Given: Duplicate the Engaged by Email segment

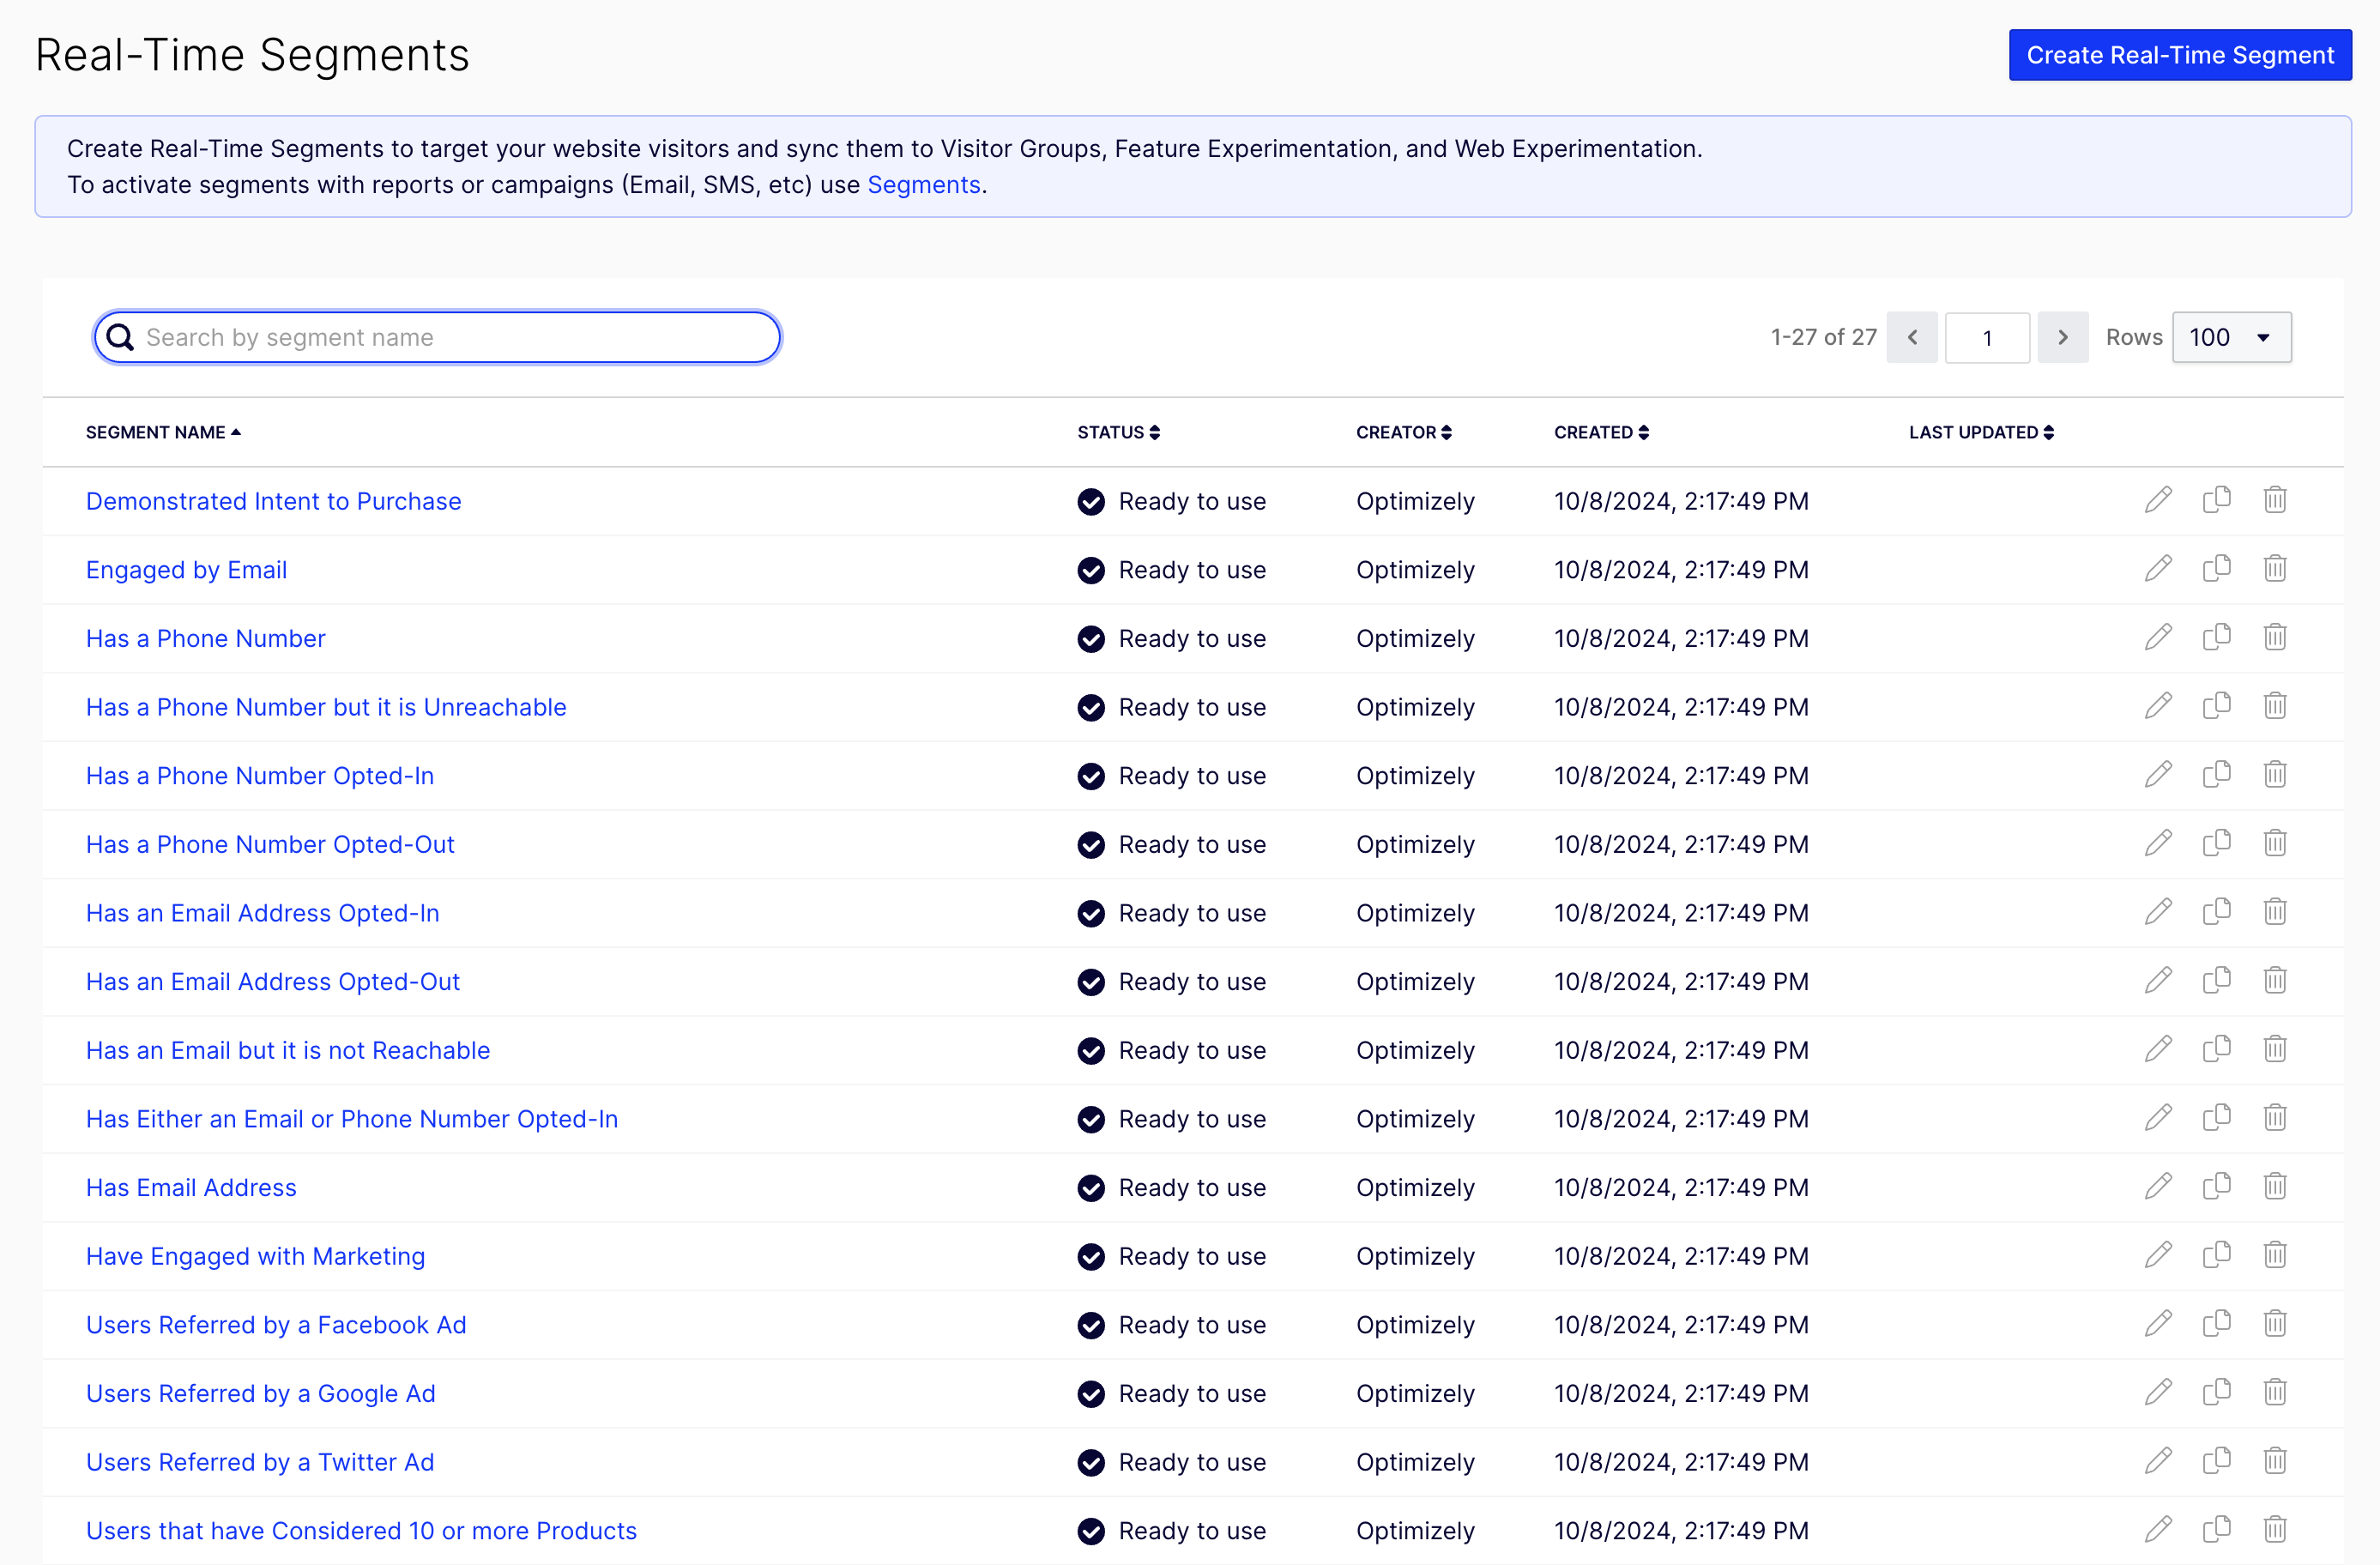Looking at the screenshot, I should 2216,569.
